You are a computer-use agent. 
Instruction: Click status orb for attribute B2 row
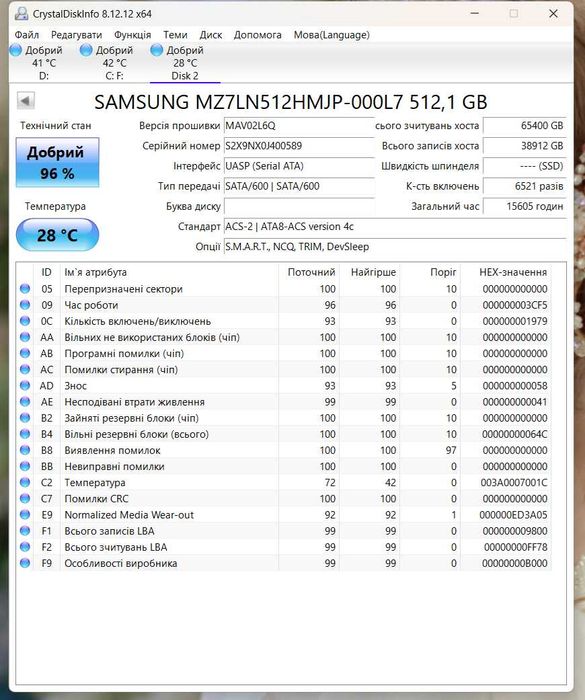pos(25,418)
